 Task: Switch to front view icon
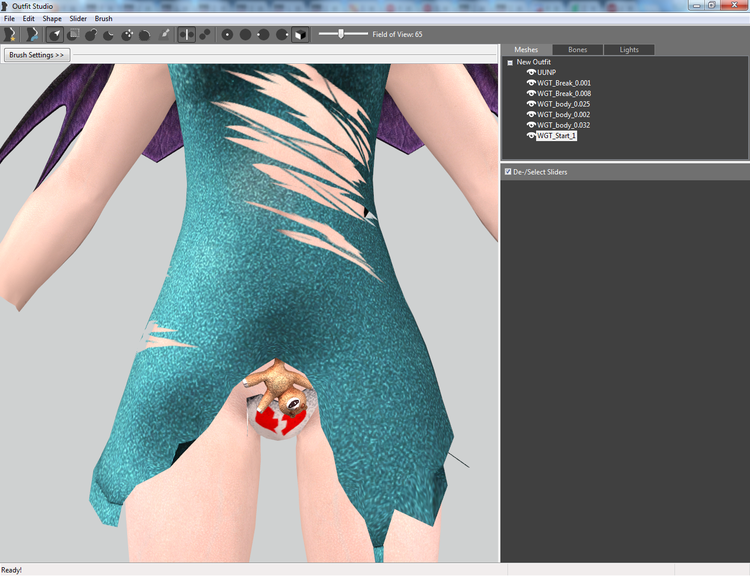click(x=227, y=34)
